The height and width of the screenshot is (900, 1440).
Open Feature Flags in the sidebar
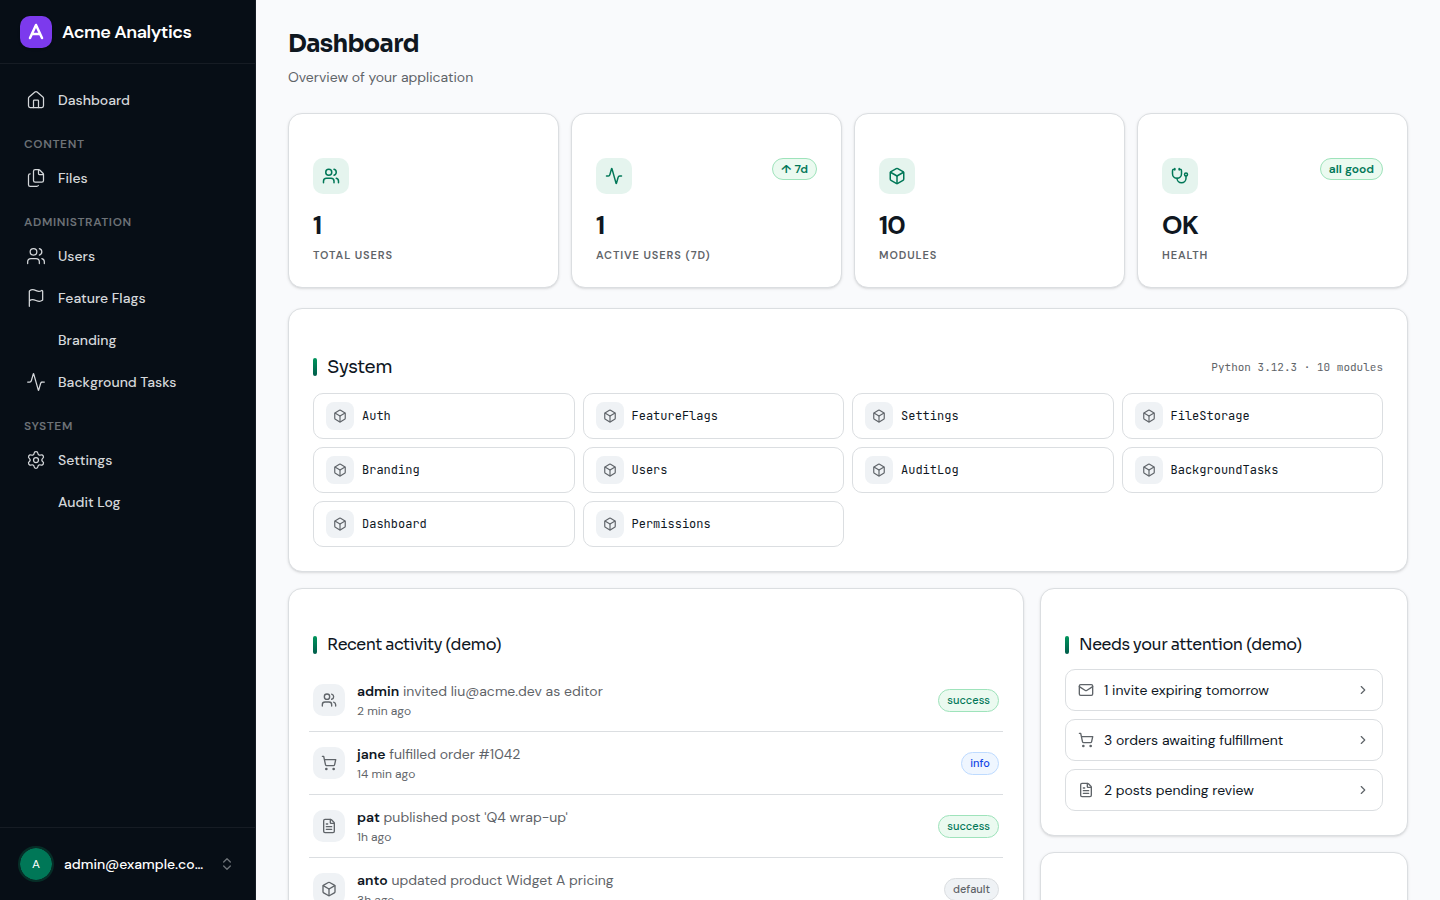point(128,298)
